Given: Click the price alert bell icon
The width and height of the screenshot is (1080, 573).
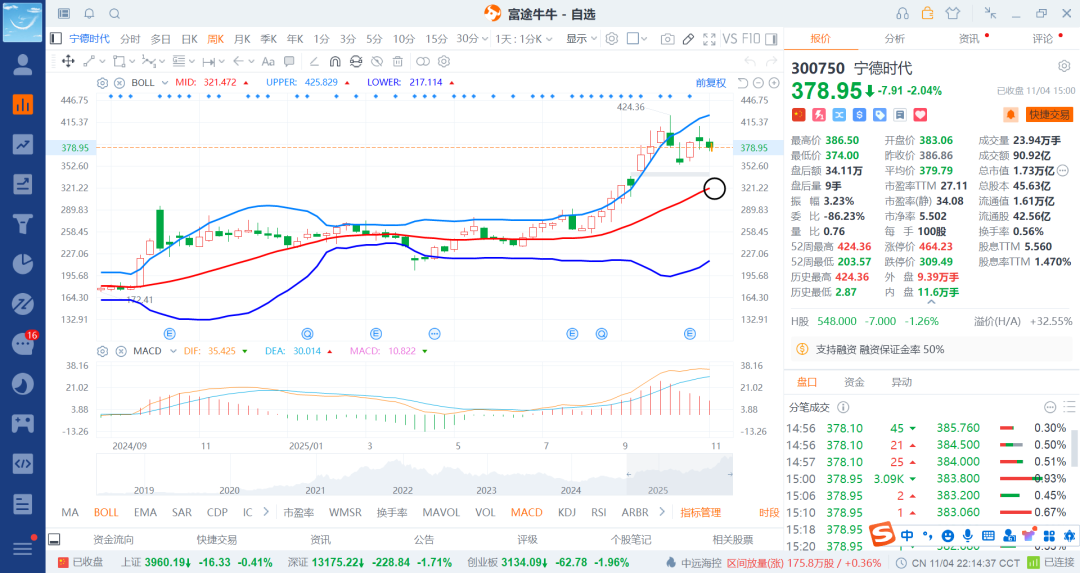Looking at the screenshot, I should click(x=1011, y=115).
